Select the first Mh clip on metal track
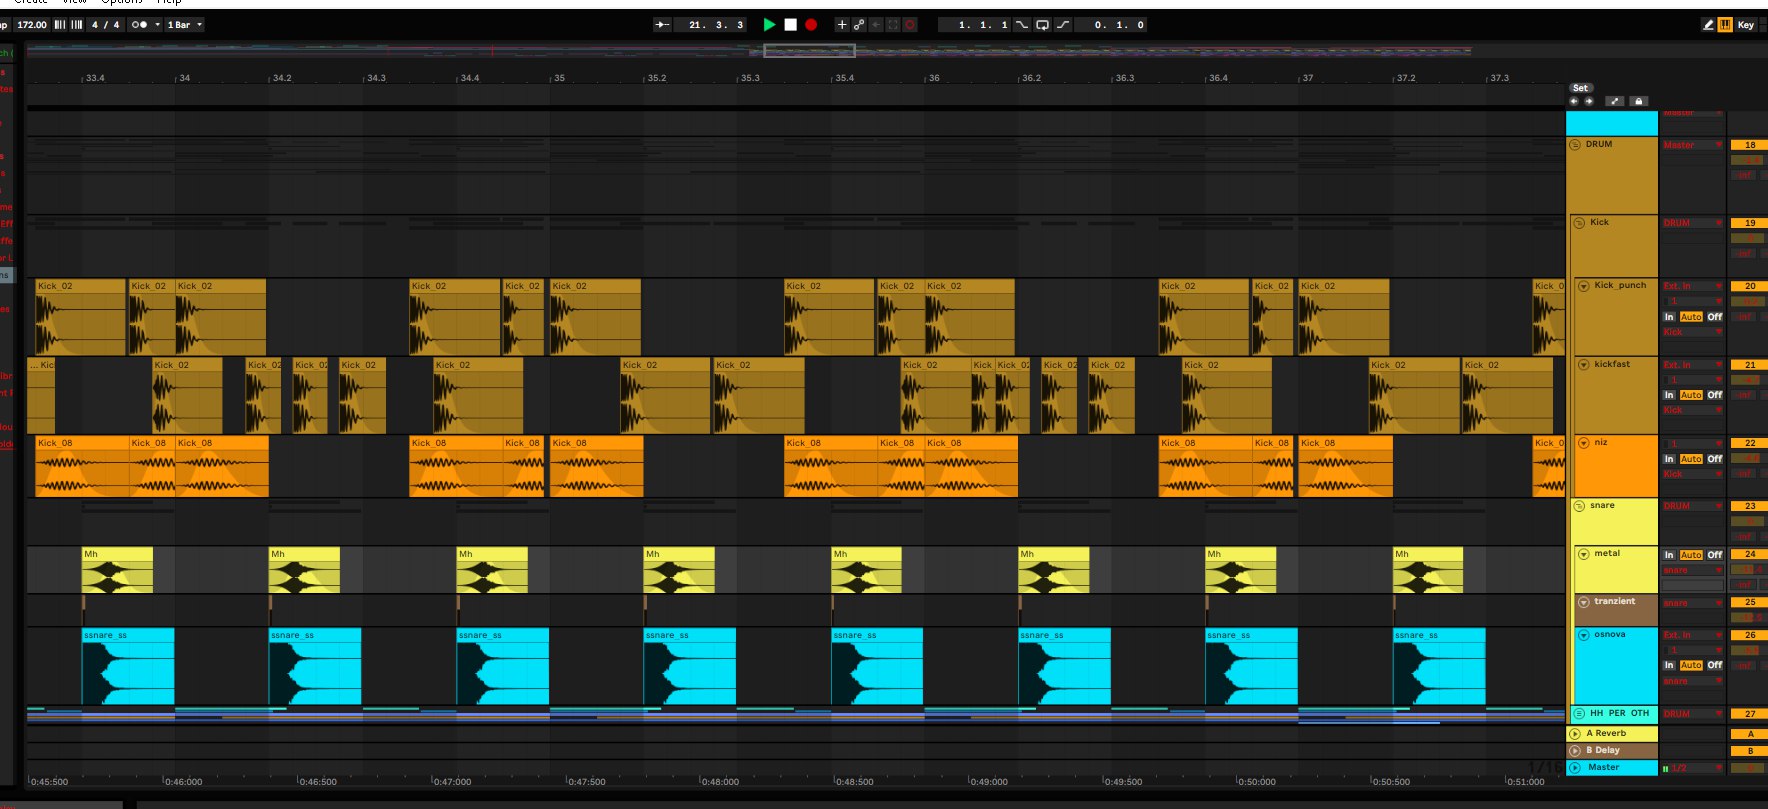 117,570
